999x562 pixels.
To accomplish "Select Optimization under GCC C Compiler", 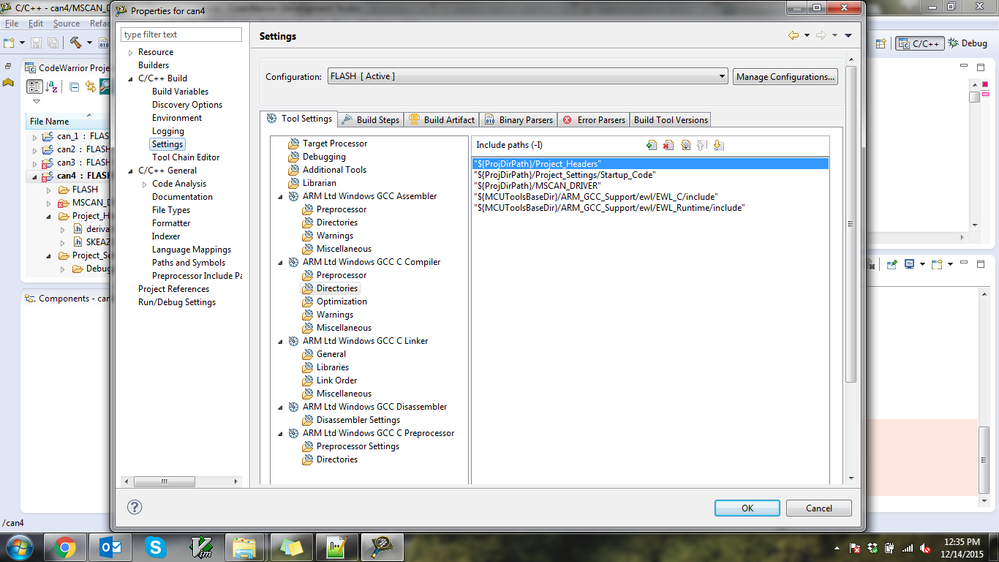I will click(x=341, y=301).
